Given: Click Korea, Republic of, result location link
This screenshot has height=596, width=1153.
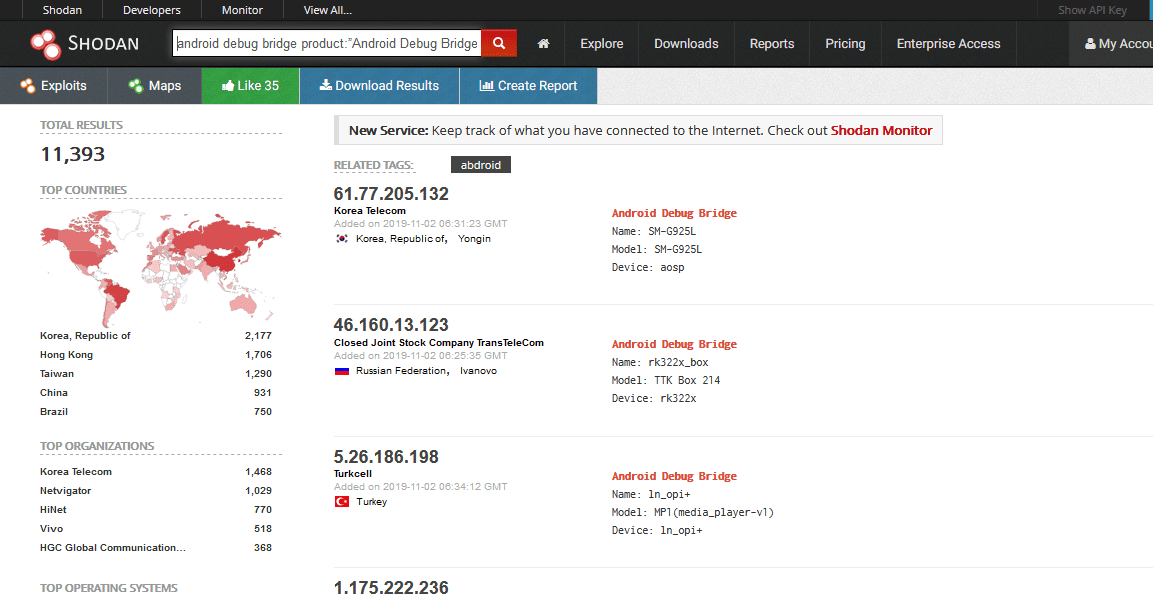Looking at the screenshot, I should click(402, 239).
